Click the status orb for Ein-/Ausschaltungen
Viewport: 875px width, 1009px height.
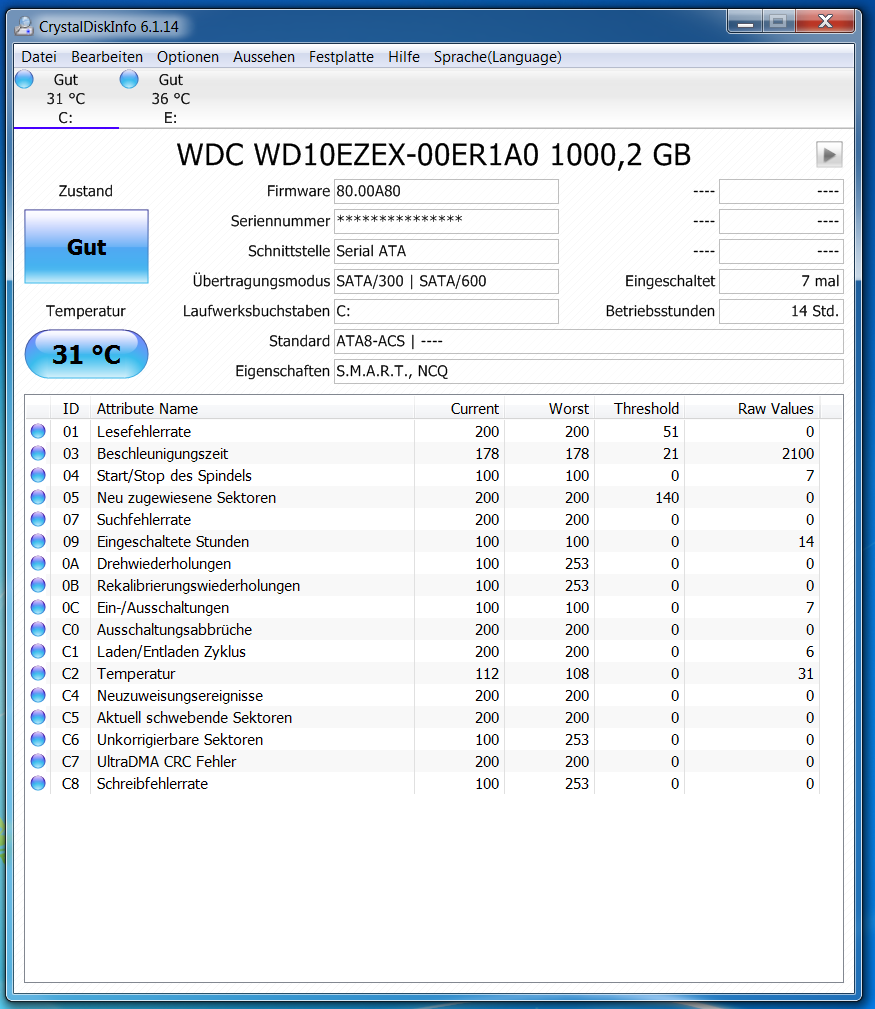38,607
